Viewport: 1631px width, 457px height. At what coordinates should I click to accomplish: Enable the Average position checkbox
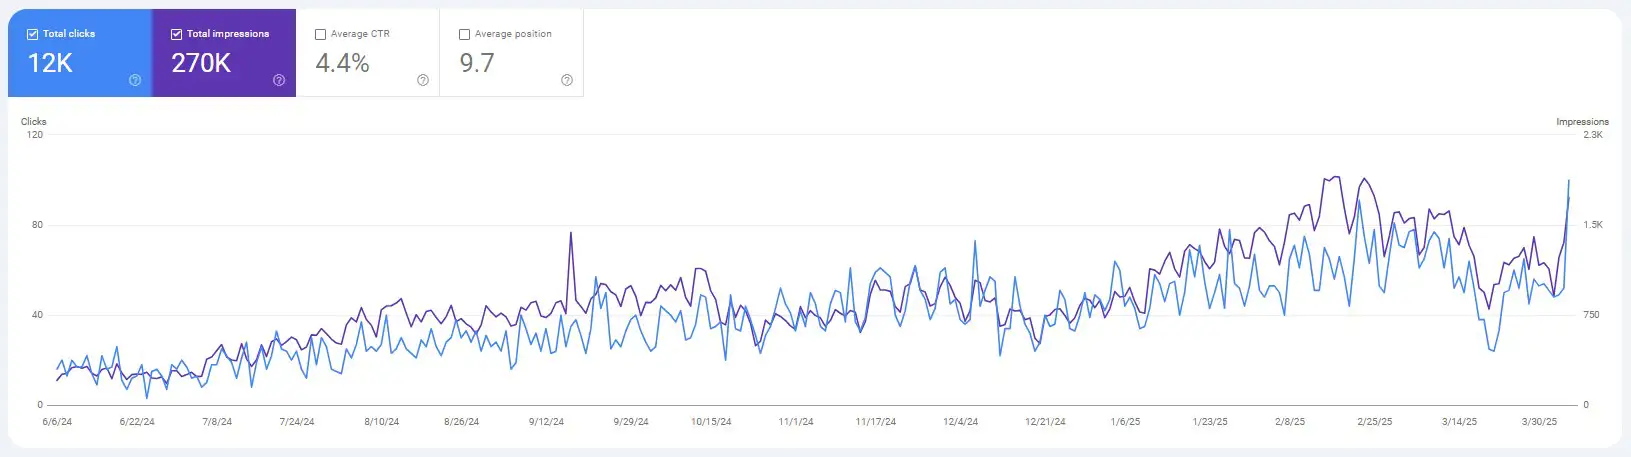[x=464, y=34]
